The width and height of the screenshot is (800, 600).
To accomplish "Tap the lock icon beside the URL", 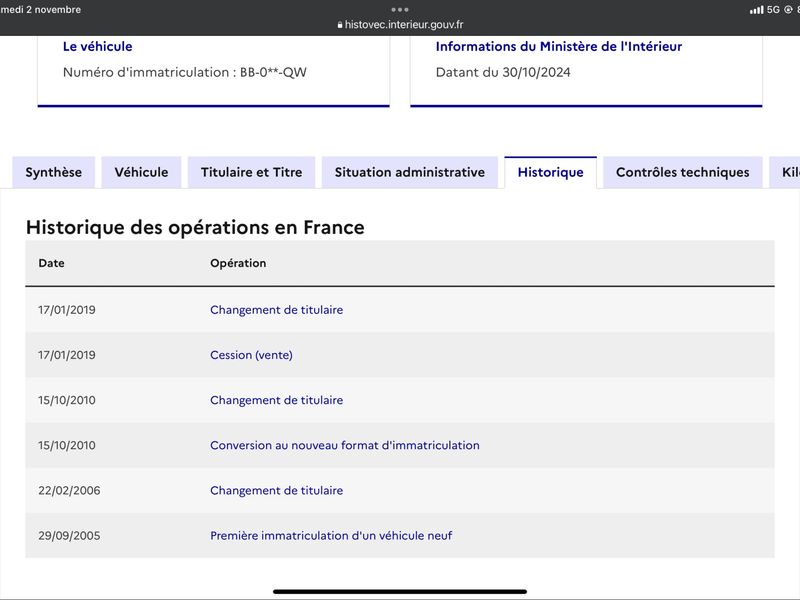I will [x=340, y=24].
